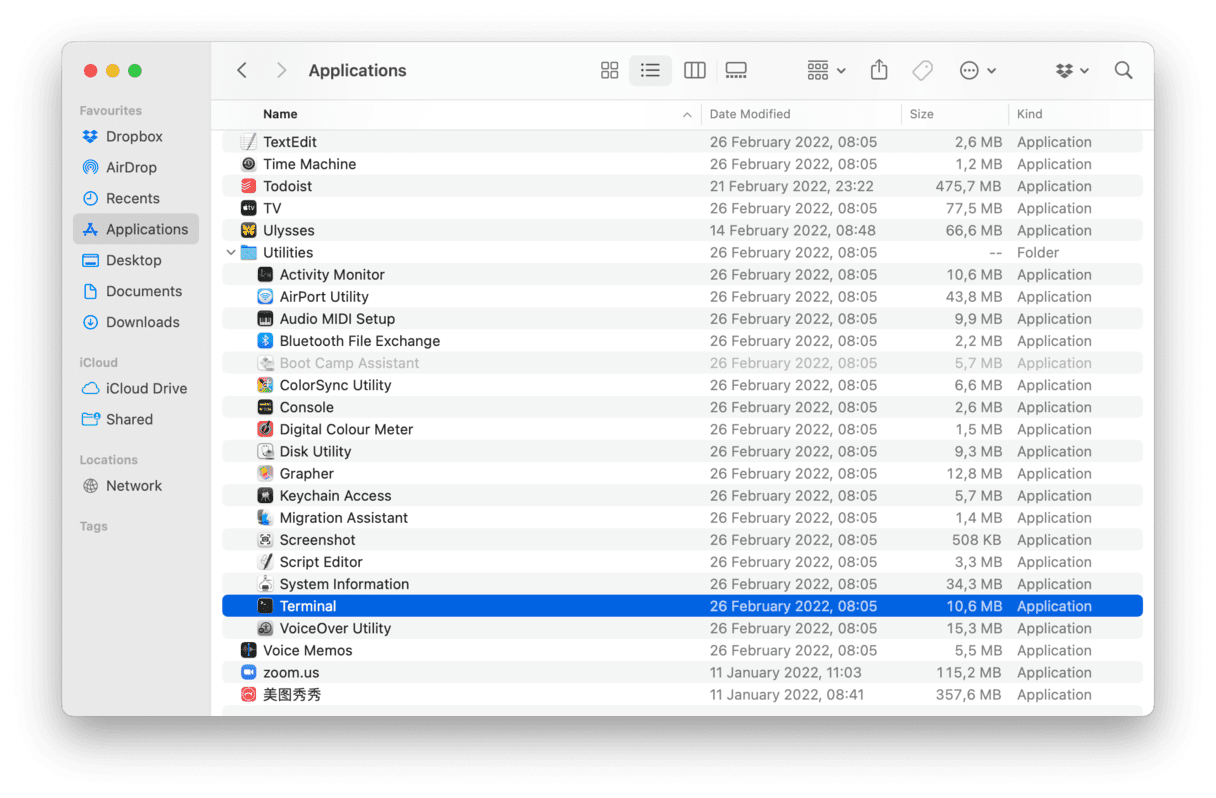
Task: Select the Audio MIDI Setup icon
Action: pyautogui.click(x=265, y=318)
